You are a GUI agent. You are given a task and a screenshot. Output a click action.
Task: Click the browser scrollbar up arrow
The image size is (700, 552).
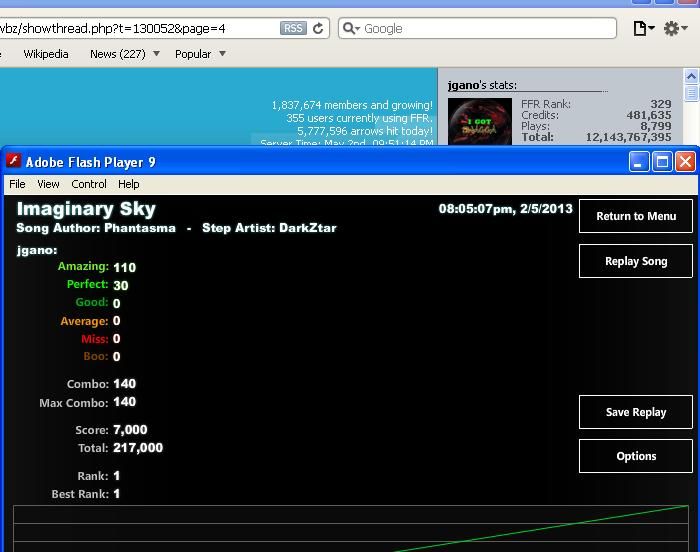click(x=691, y=76)
